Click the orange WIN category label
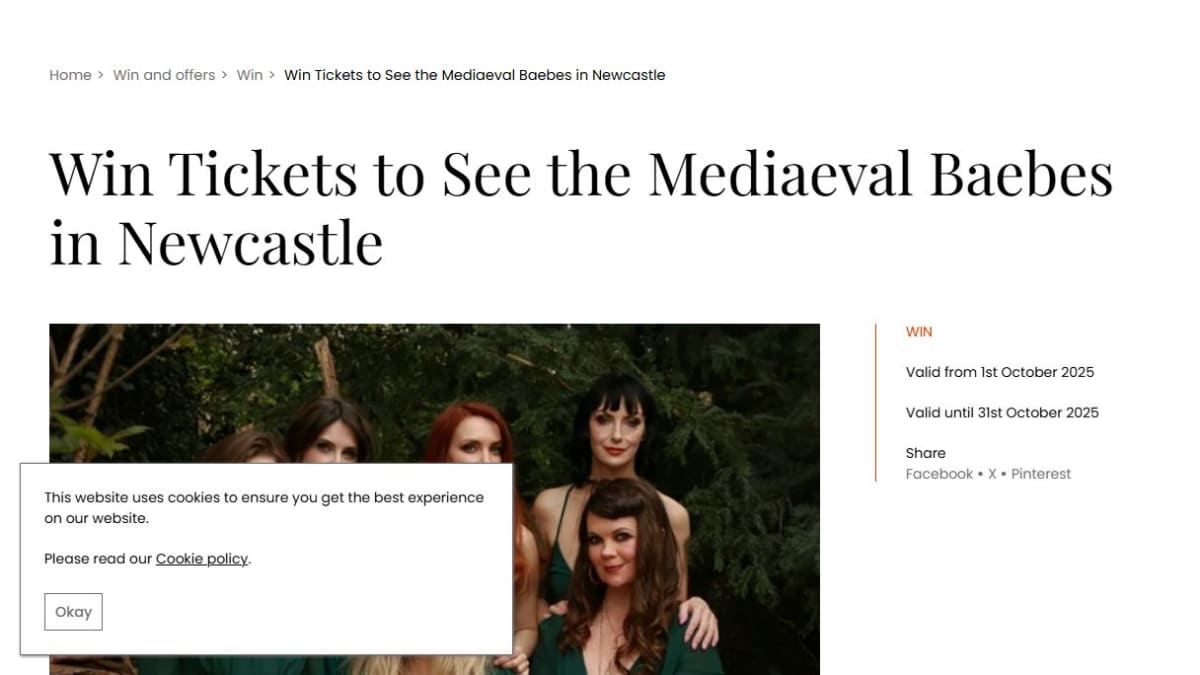The width and height of the screenshot is (1200, 675). tap(919, 332)
